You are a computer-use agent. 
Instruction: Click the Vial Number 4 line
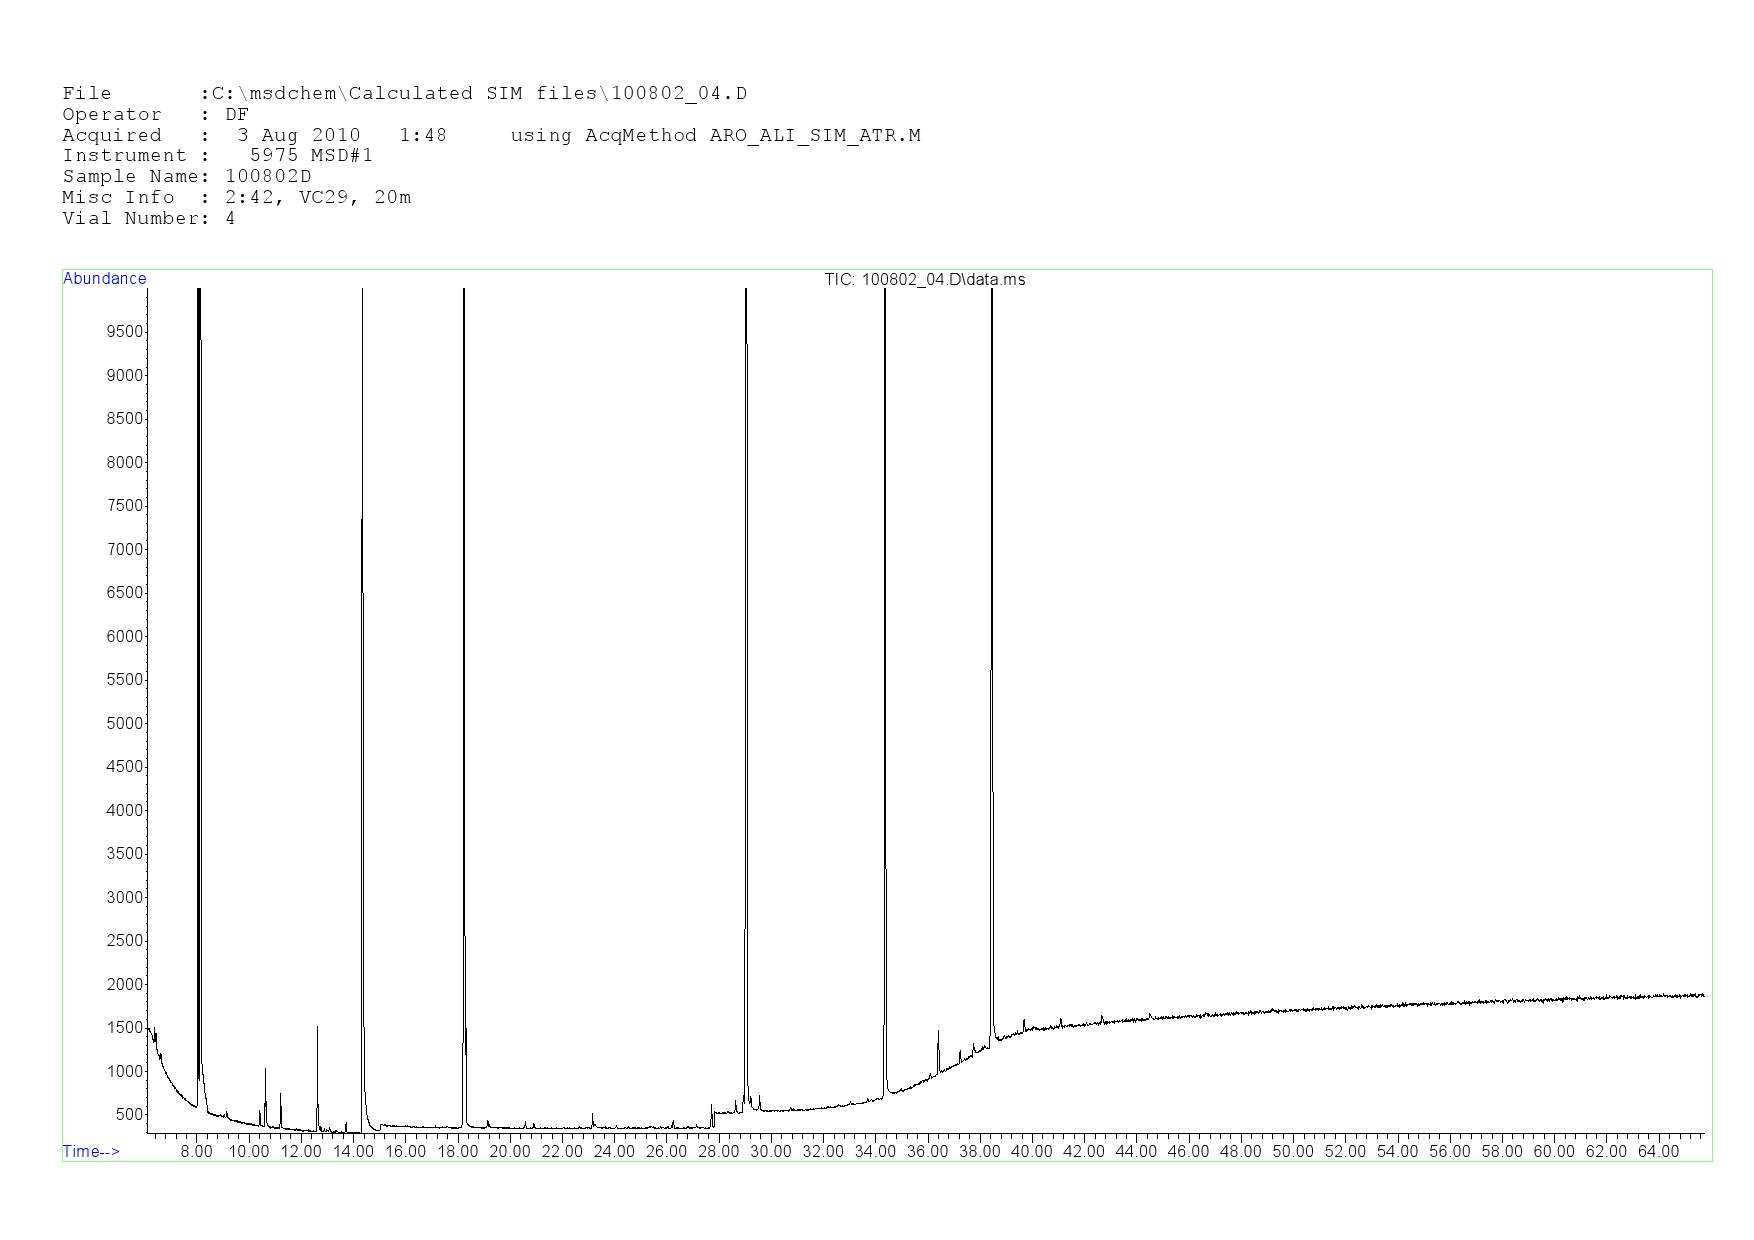click(x=148, y=219)
